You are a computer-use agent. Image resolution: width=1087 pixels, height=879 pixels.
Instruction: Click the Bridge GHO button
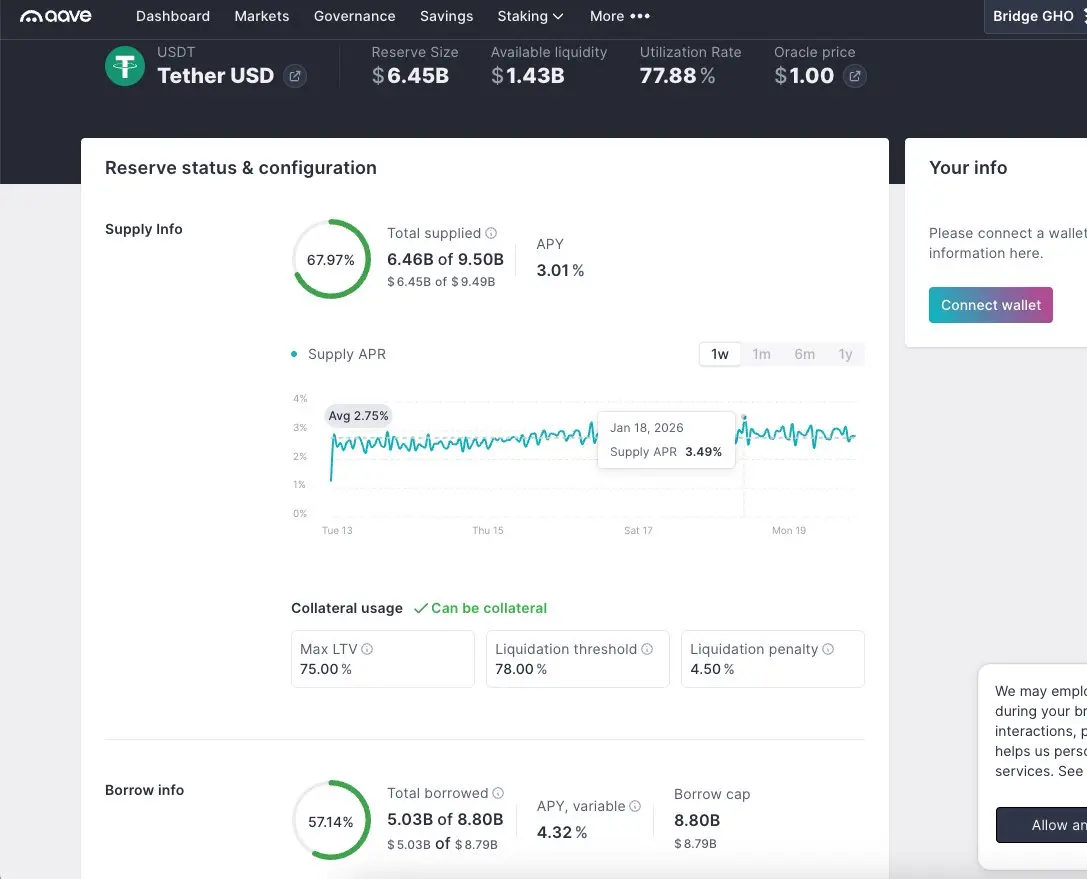pos(1036,16)
